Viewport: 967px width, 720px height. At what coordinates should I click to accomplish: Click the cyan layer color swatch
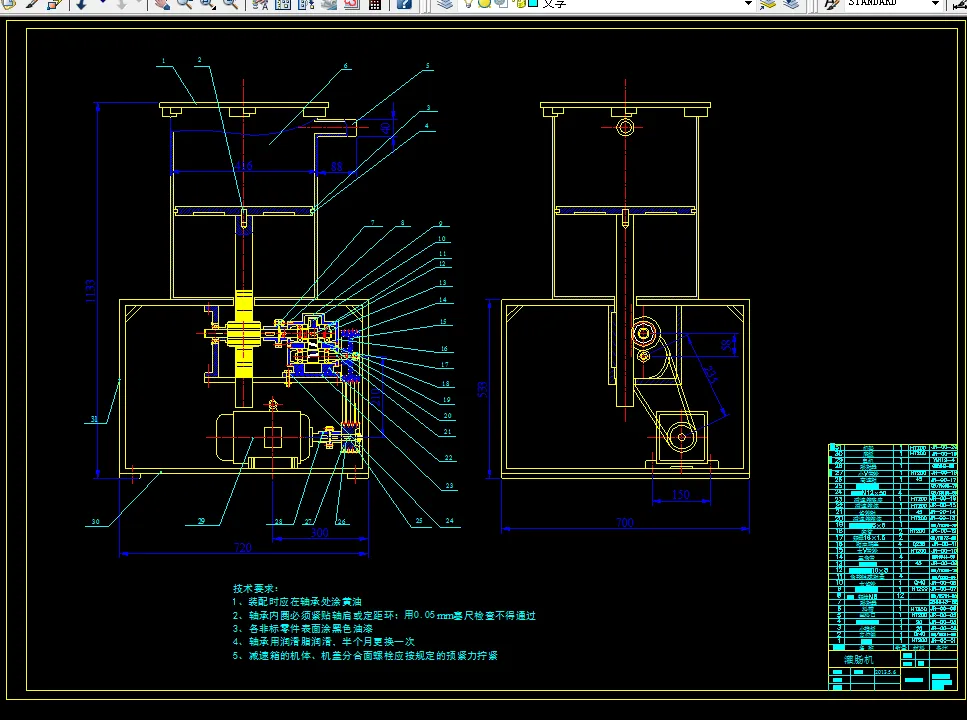[x=533, y=4]
